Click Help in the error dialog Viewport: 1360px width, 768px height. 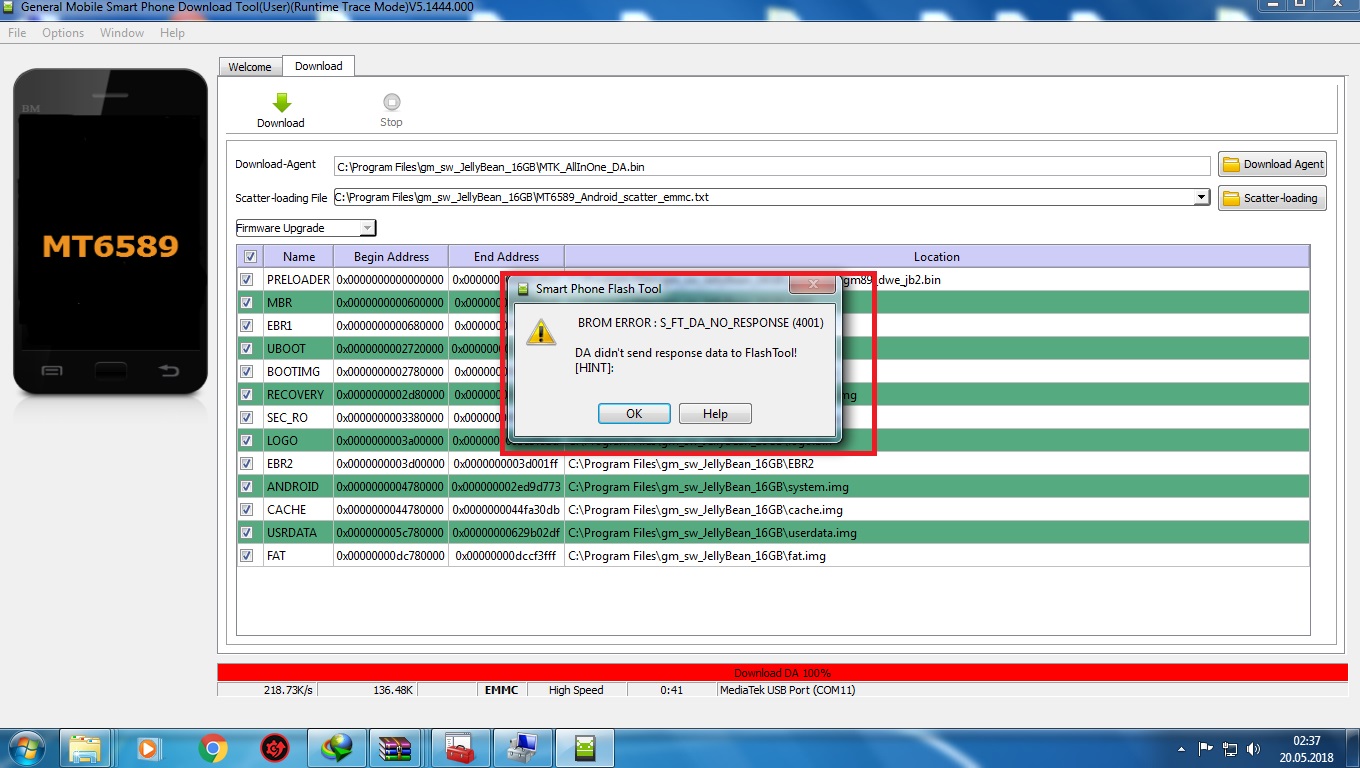coord(715,414)
